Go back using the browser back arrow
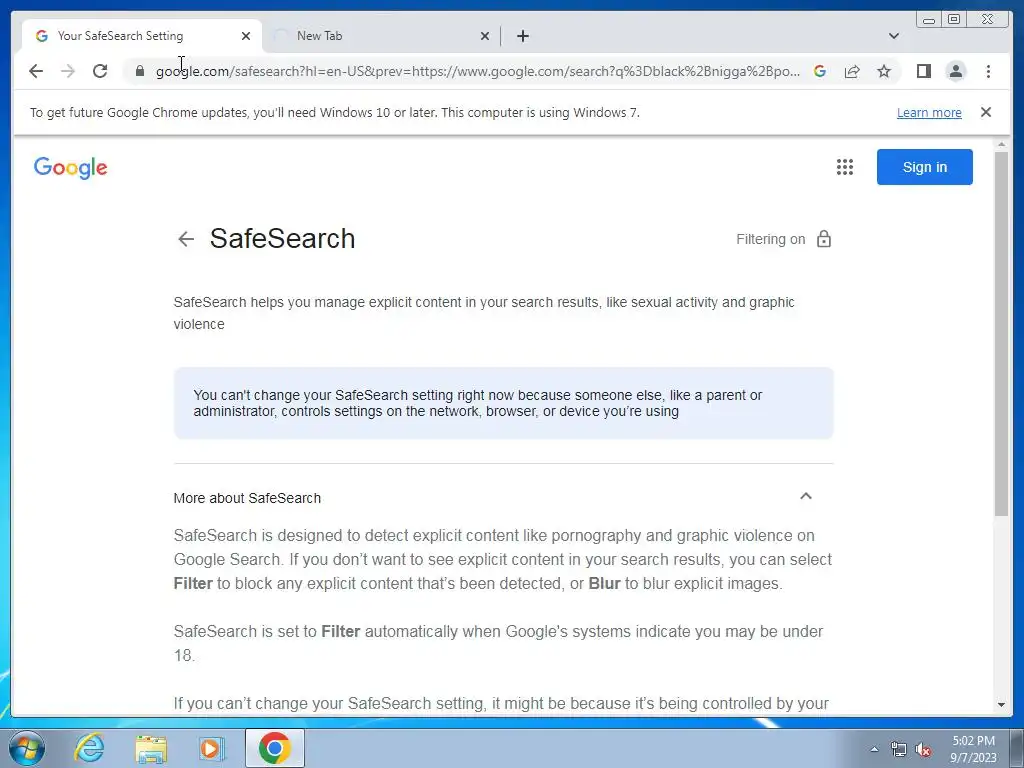The width and height of the screenshot is (1024, 768). tap(36, 71)
